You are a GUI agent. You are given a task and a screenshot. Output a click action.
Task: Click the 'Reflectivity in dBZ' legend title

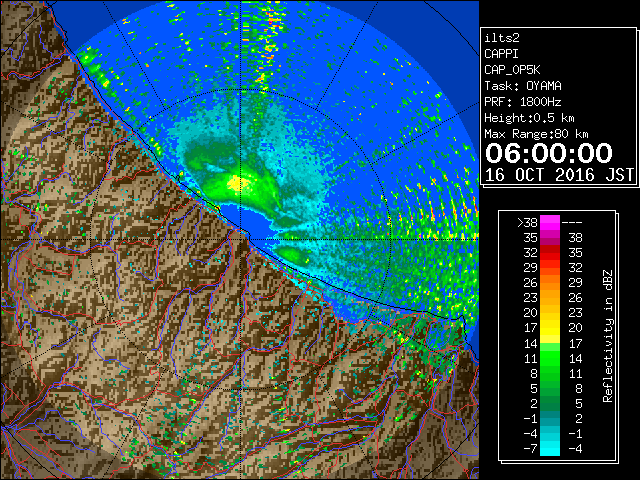point(608,336)
